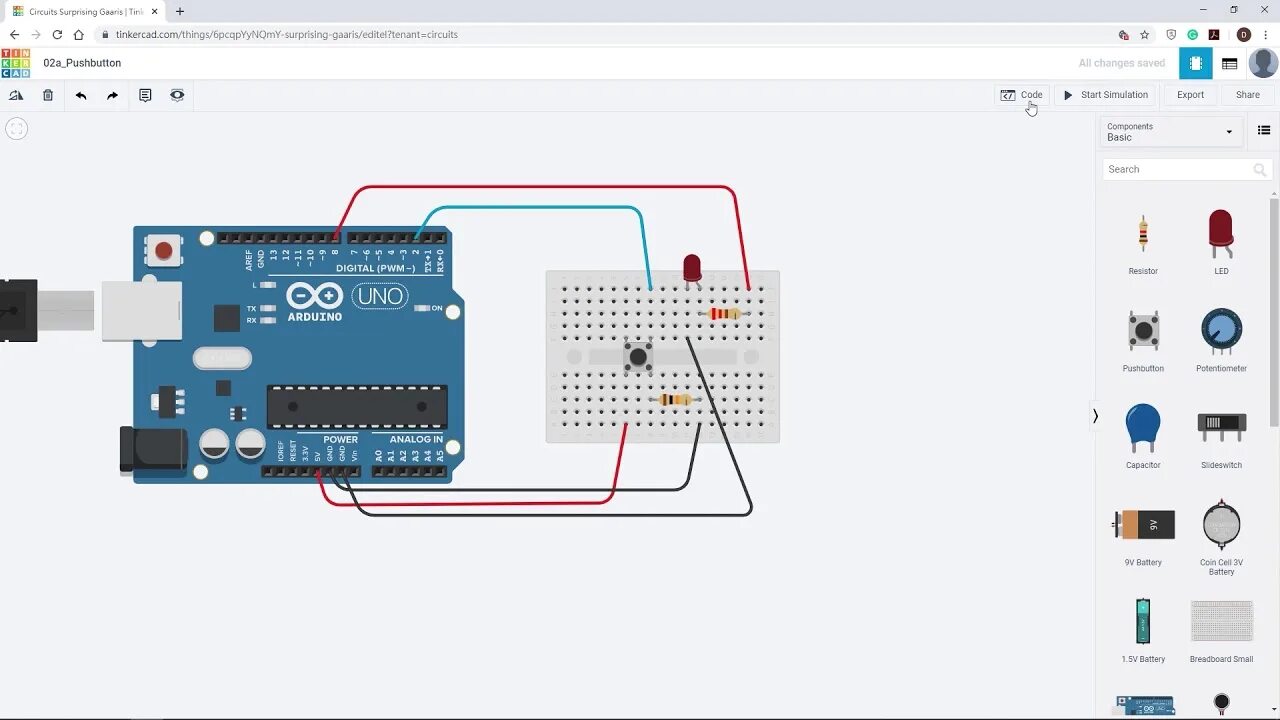Switch to component list view icon
Screen dimensions: 1280x720
pyautogui.click(x=1230, y=63)
